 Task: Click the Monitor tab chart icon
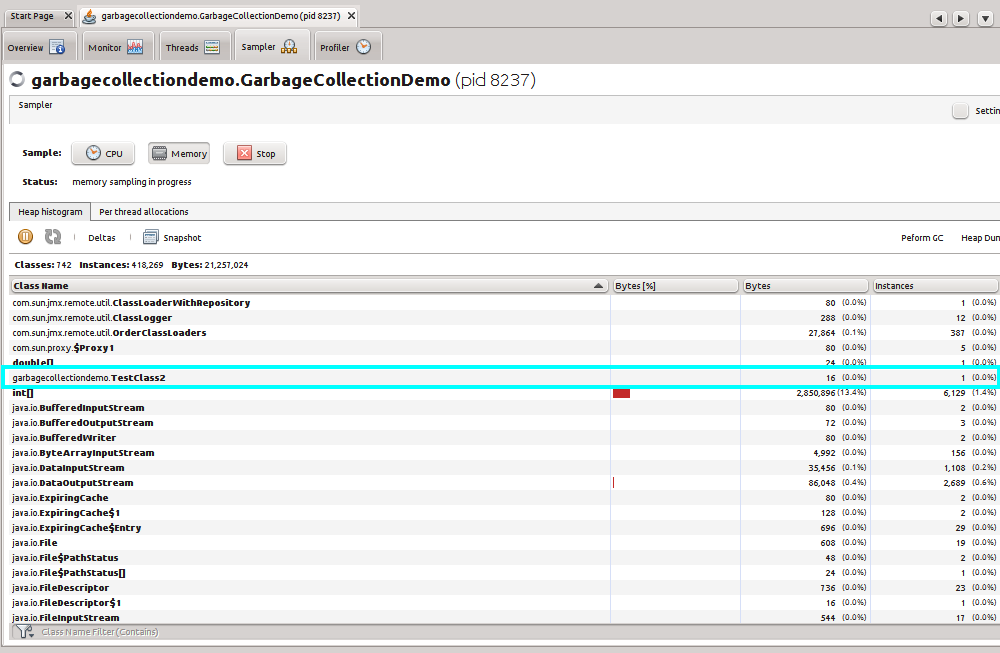point(135,47)
